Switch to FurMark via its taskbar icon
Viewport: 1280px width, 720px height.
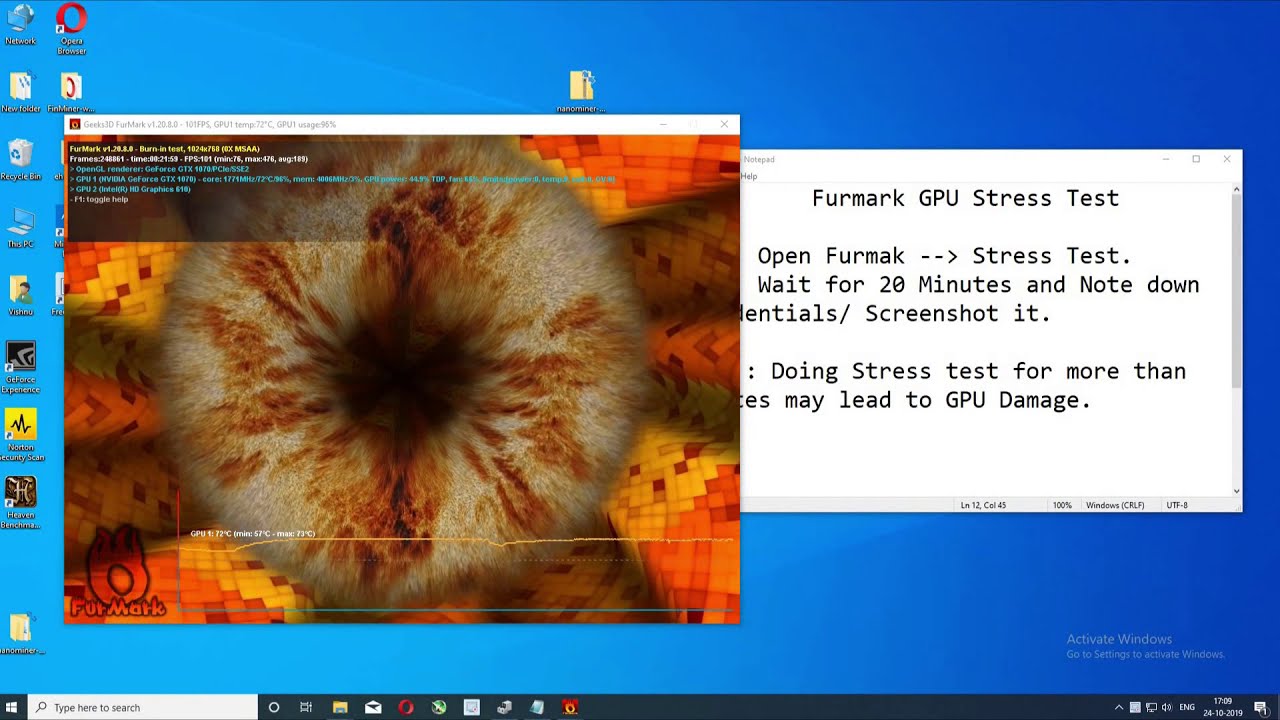click(570, 707)
